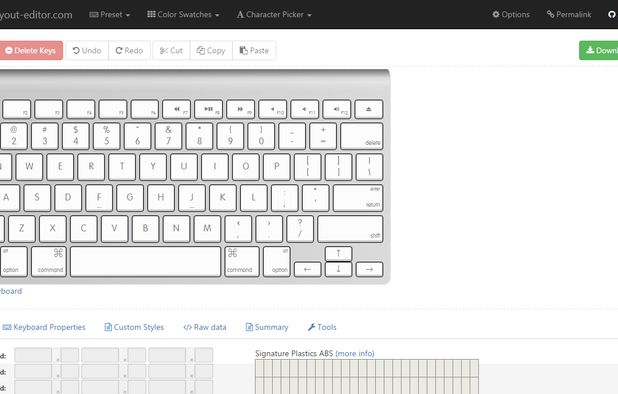Select the right arrow key
Image resolution: width=618 pixels, height=394 pixels.
(369, 269)
